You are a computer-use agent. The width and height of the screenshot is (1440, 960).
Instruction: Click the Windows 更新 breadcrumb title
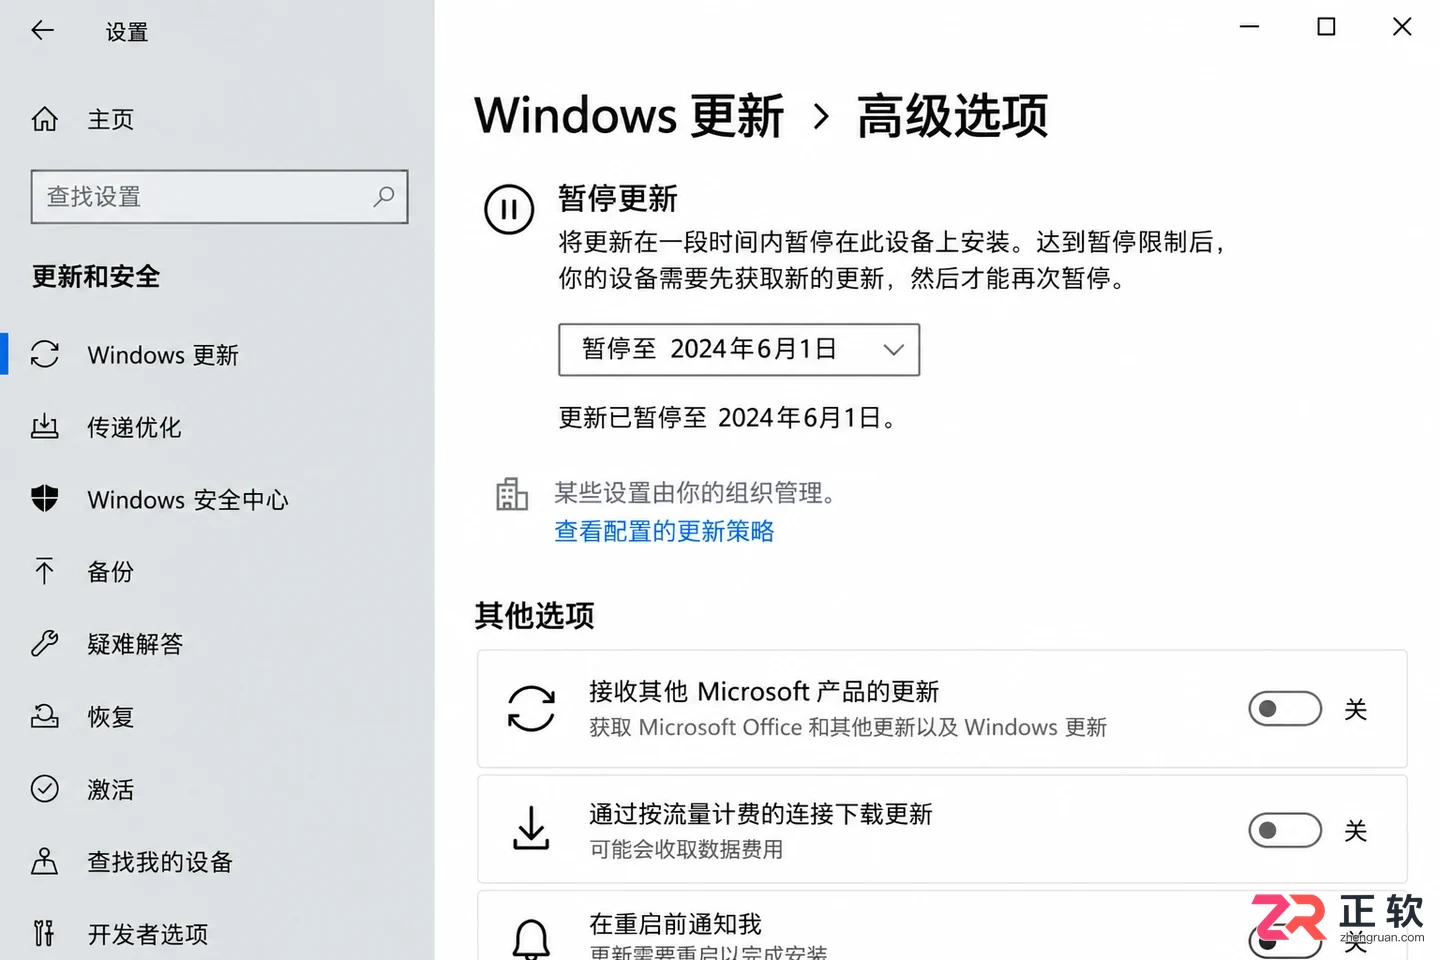pyautogui.click(x=629, y=116)
